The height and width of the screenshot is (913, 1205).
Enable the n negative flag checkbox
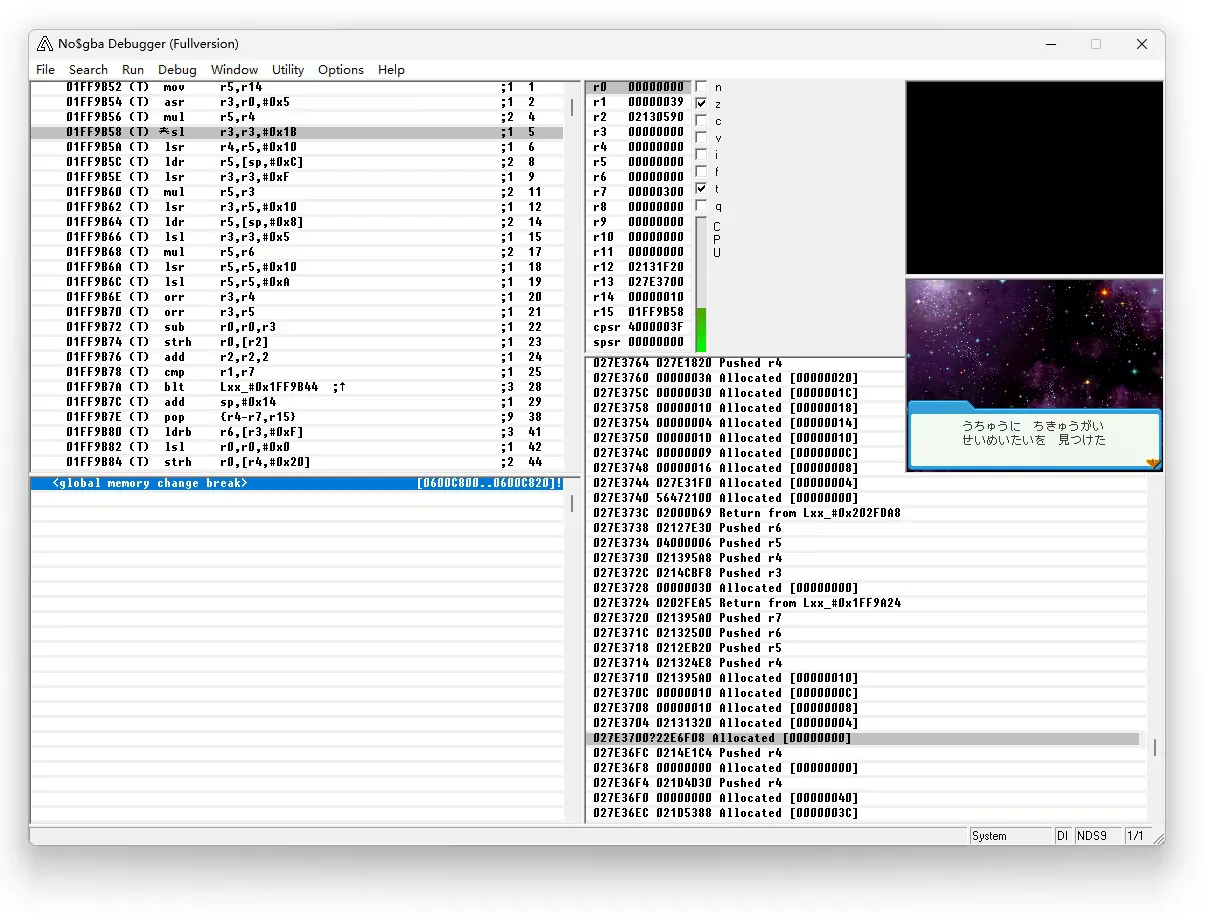coord(701,87)
